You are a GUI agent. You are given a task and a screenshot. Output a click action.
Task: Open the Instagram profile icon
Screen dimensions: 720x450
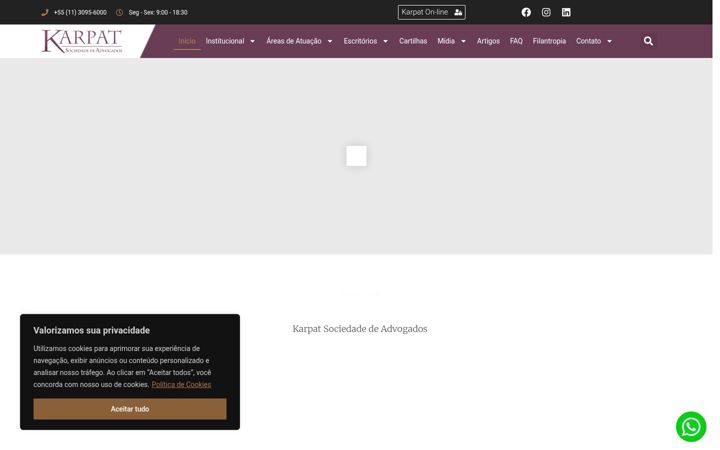coord(546,12)
